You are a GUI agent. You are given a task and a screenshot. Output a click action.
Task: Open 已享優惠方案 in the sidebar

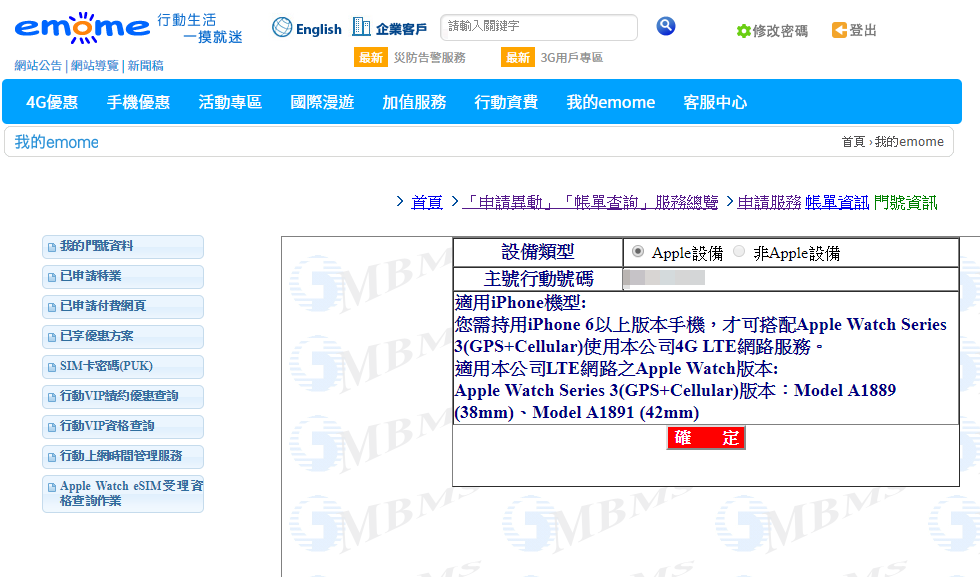tap(123, 337)
